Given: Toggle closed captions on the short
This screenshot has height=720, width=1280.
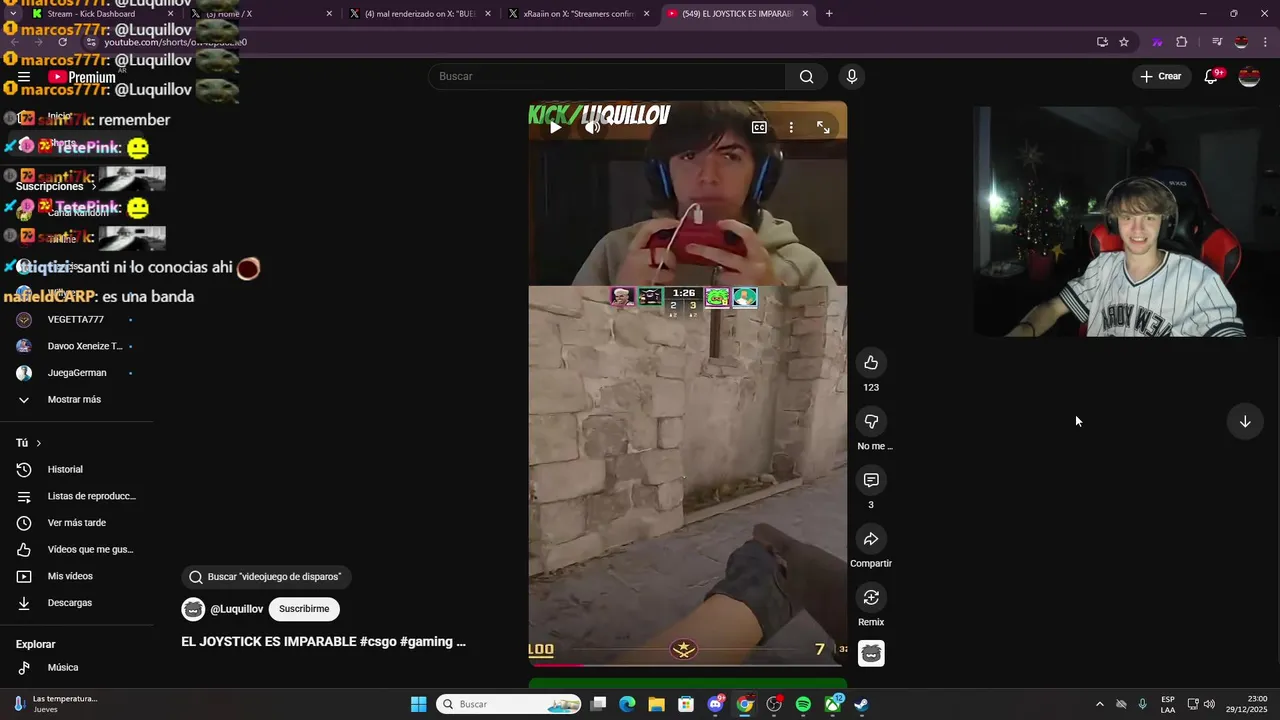Looking at the screenshot, I should click(x=759, y=127).
